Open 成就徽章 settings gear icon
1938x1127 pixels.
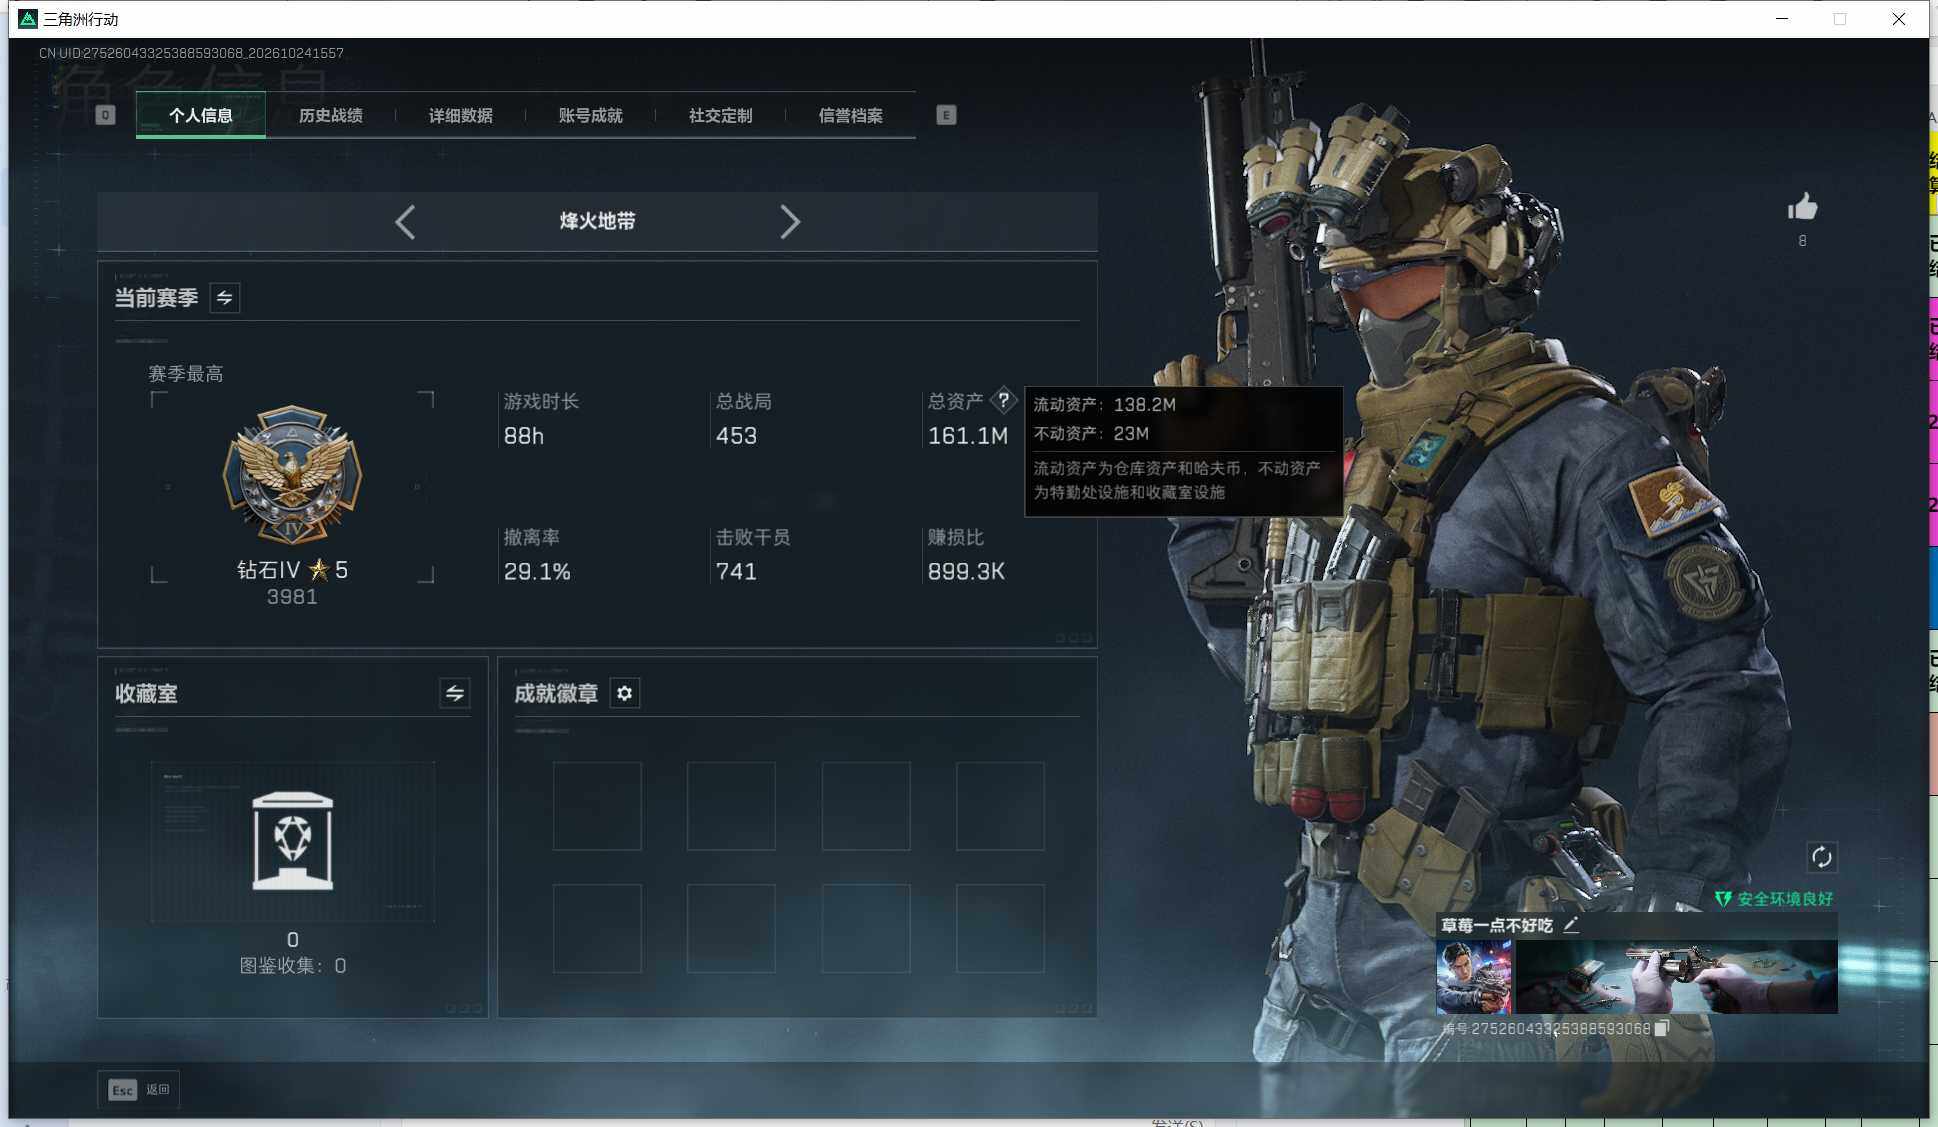[624, 693]
